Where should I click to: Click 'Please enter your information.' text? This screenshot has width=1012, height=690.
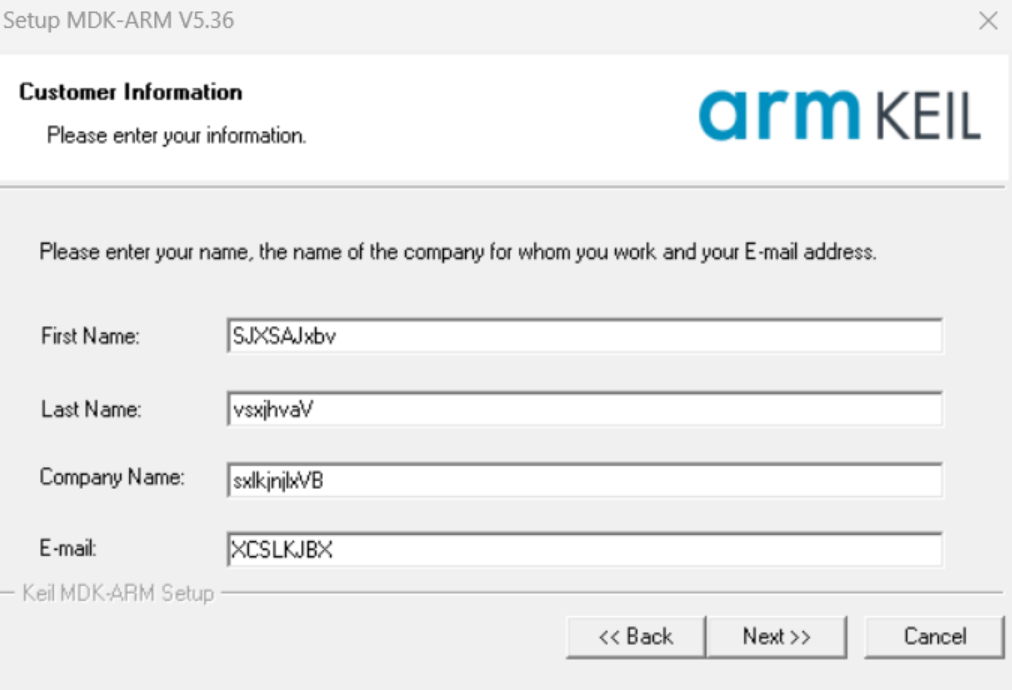pyautogui.click(x=176, y=136)
